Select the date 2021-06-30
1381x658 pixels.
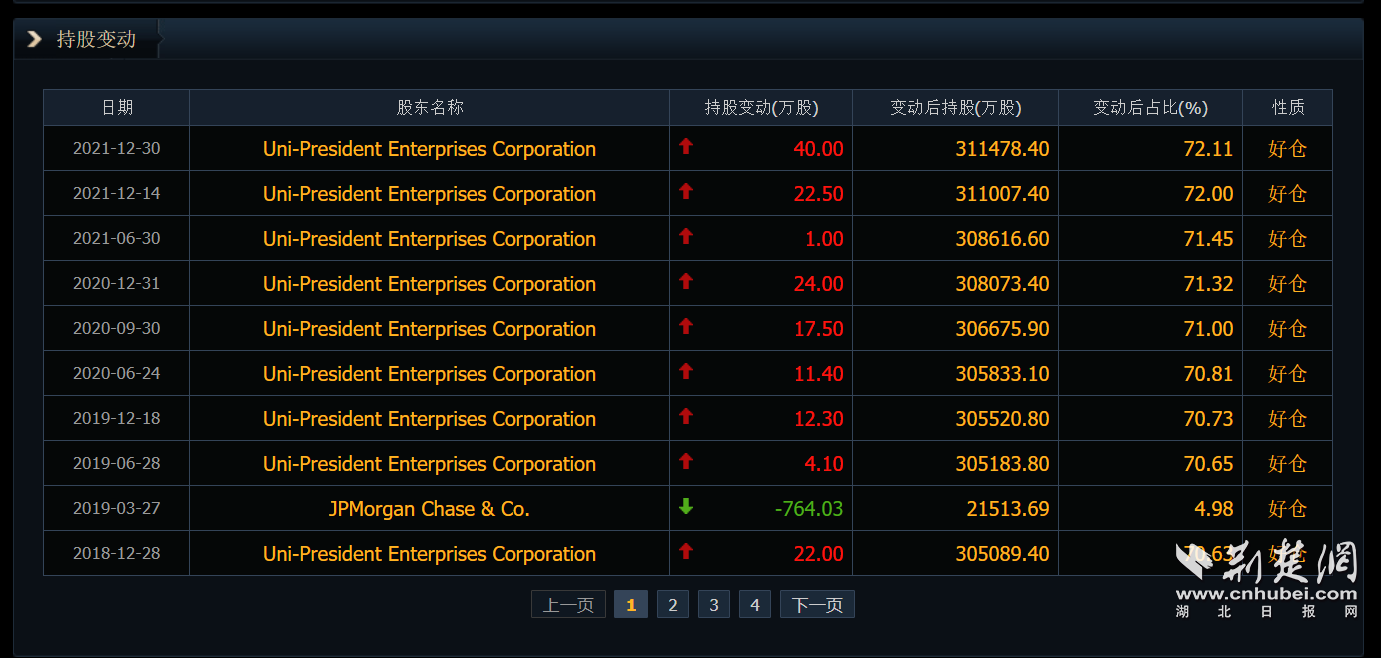pyautogui.click(x=116, y=238)
